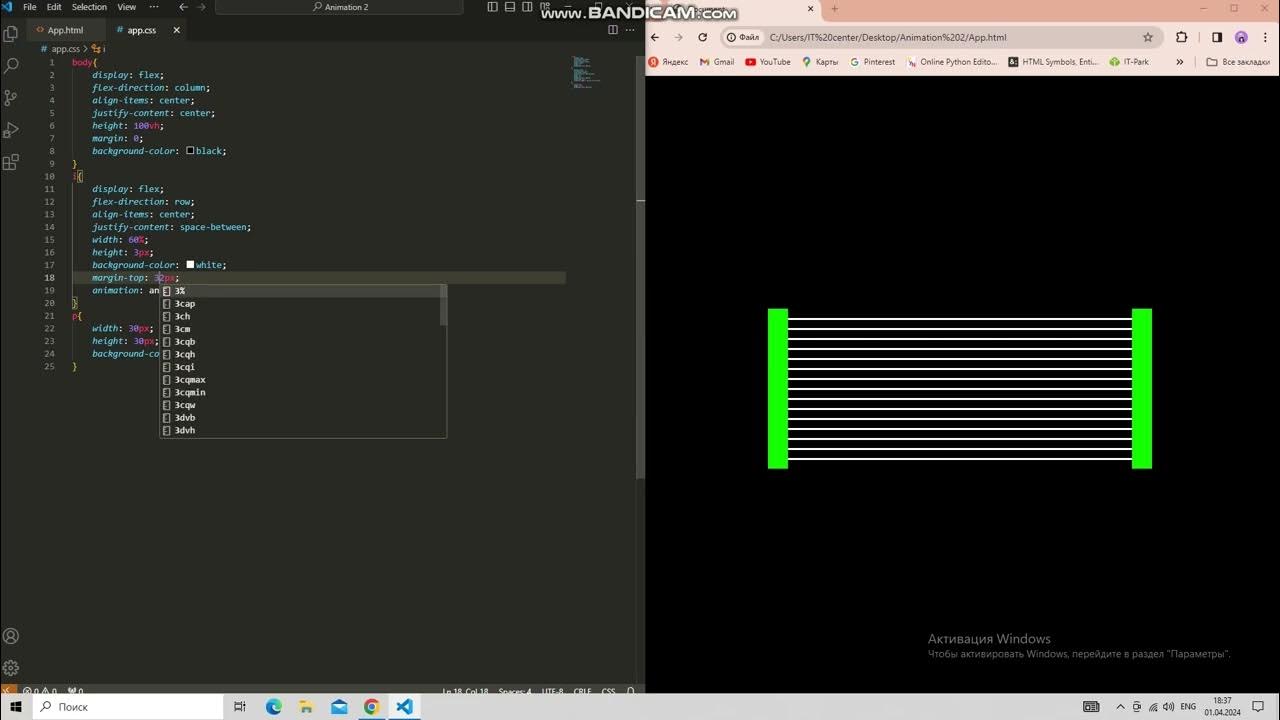The image size is (1280, 720).
Task: Open Chrome extensions puzzle icon
Action: pos(1181,37)
